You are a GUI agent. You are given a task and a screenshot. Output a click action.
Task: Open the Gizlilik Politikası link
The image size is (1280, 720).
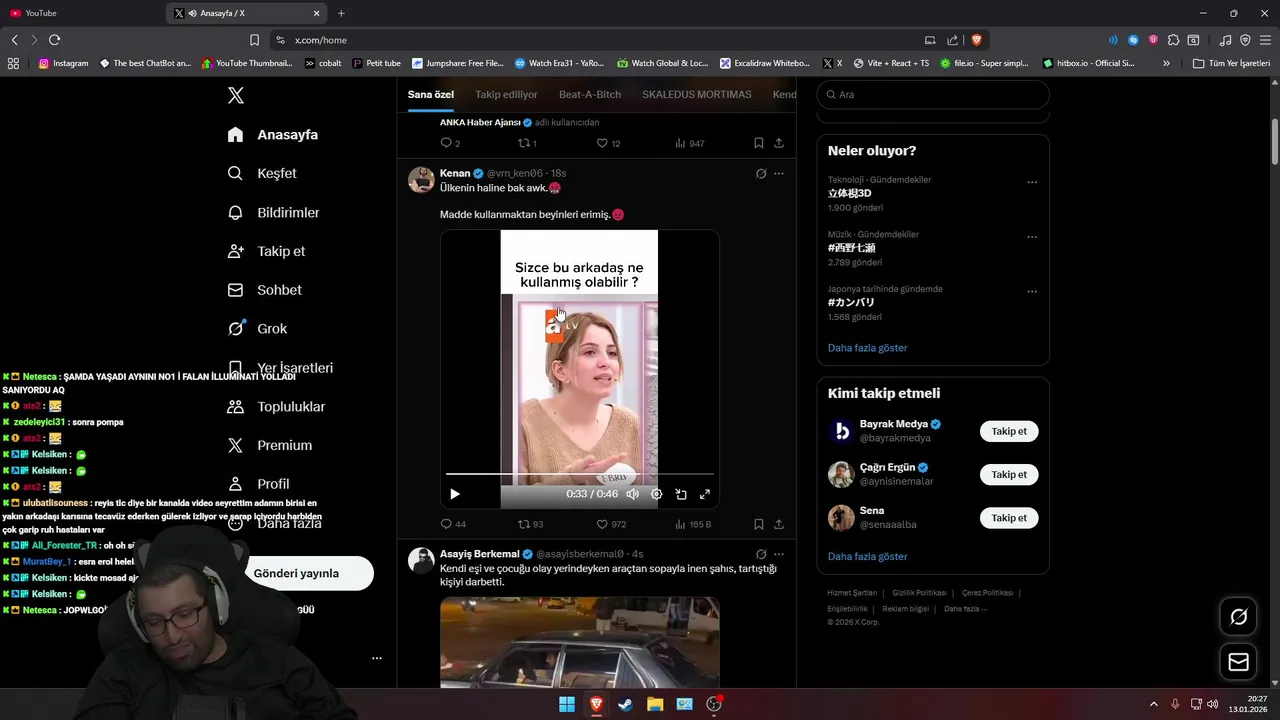(x=919, y=593)
